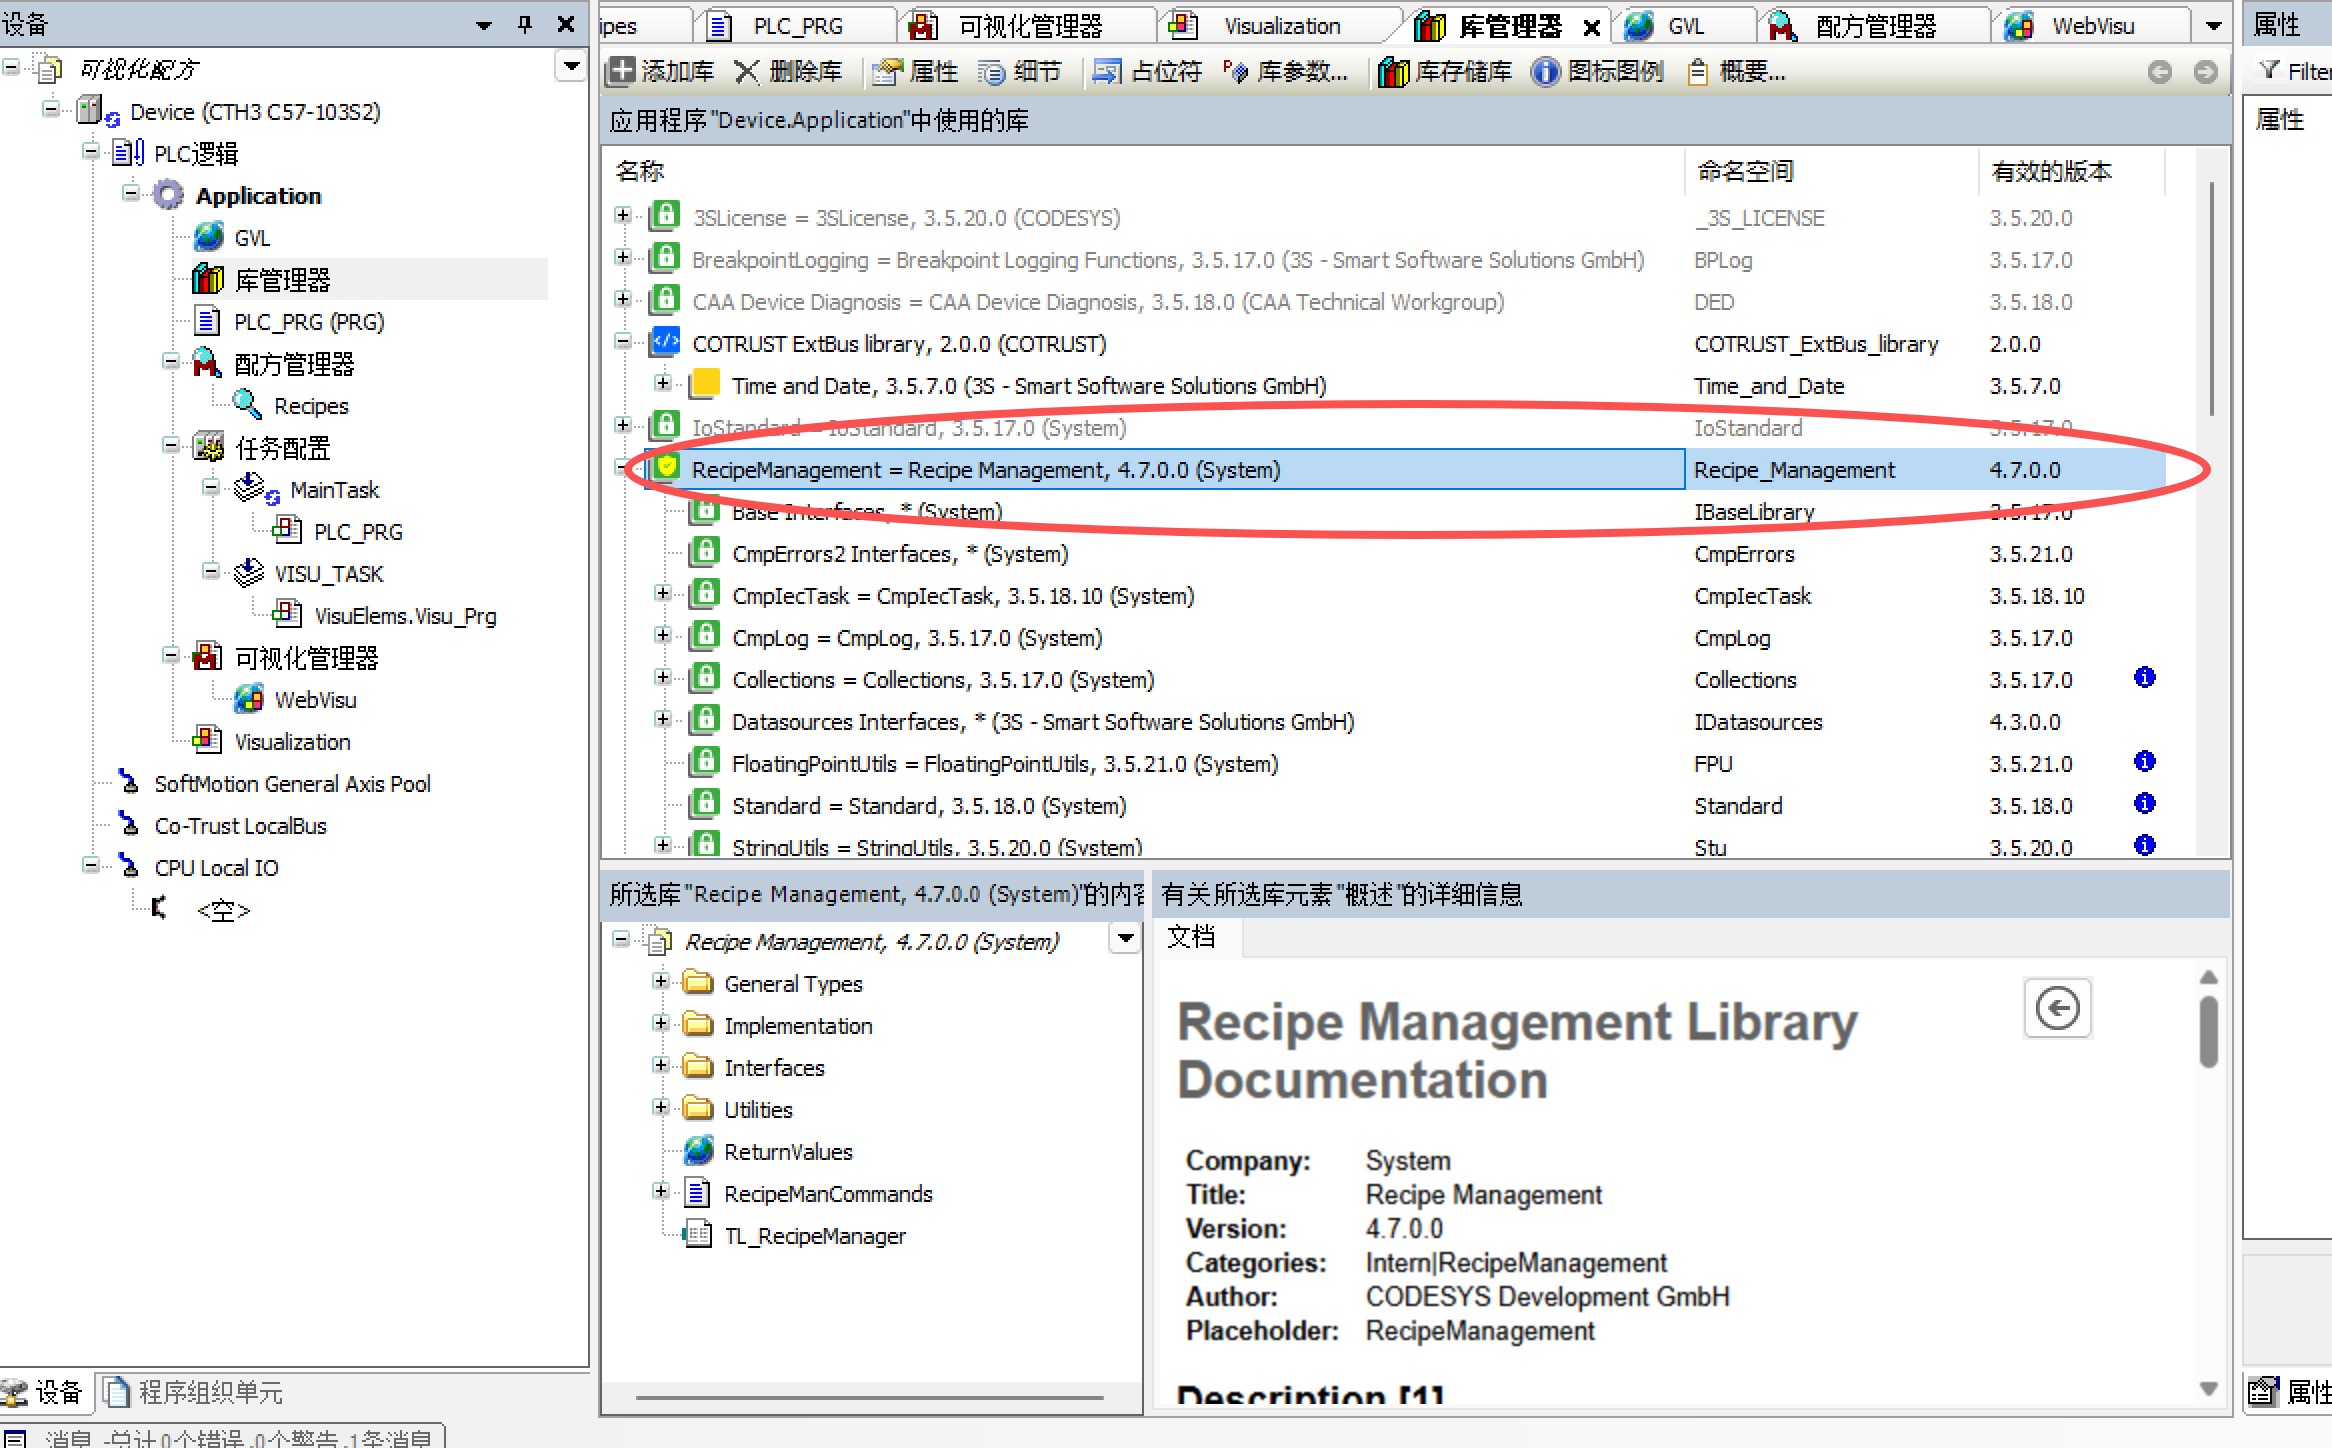Open the 文档 tab in details pane
The height and width of the screenshot is (1448, 2332).
coord(1192,937)
